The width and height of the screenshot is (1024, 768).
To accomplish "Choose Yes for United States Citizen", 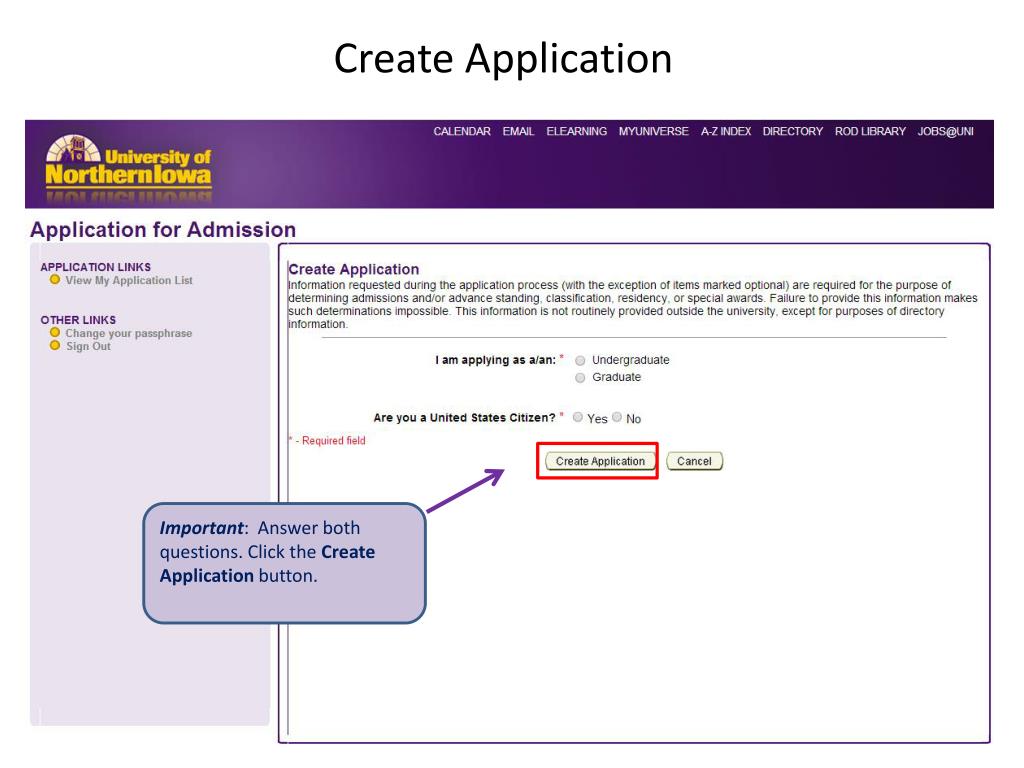I will tap(578, 417).
